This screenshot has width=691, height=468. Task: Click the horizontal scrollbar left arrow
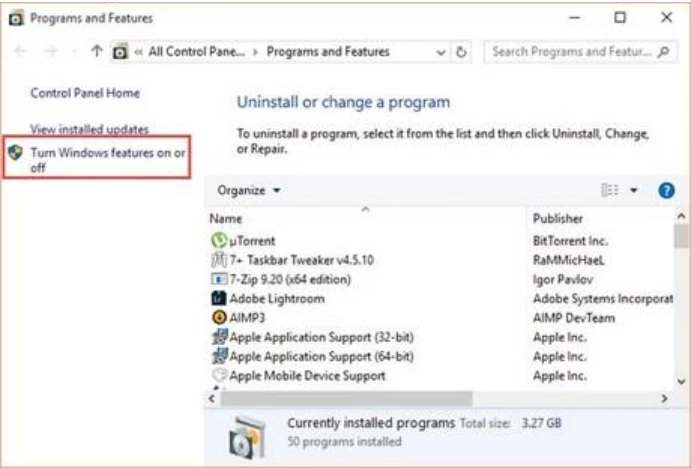point(212,398)
